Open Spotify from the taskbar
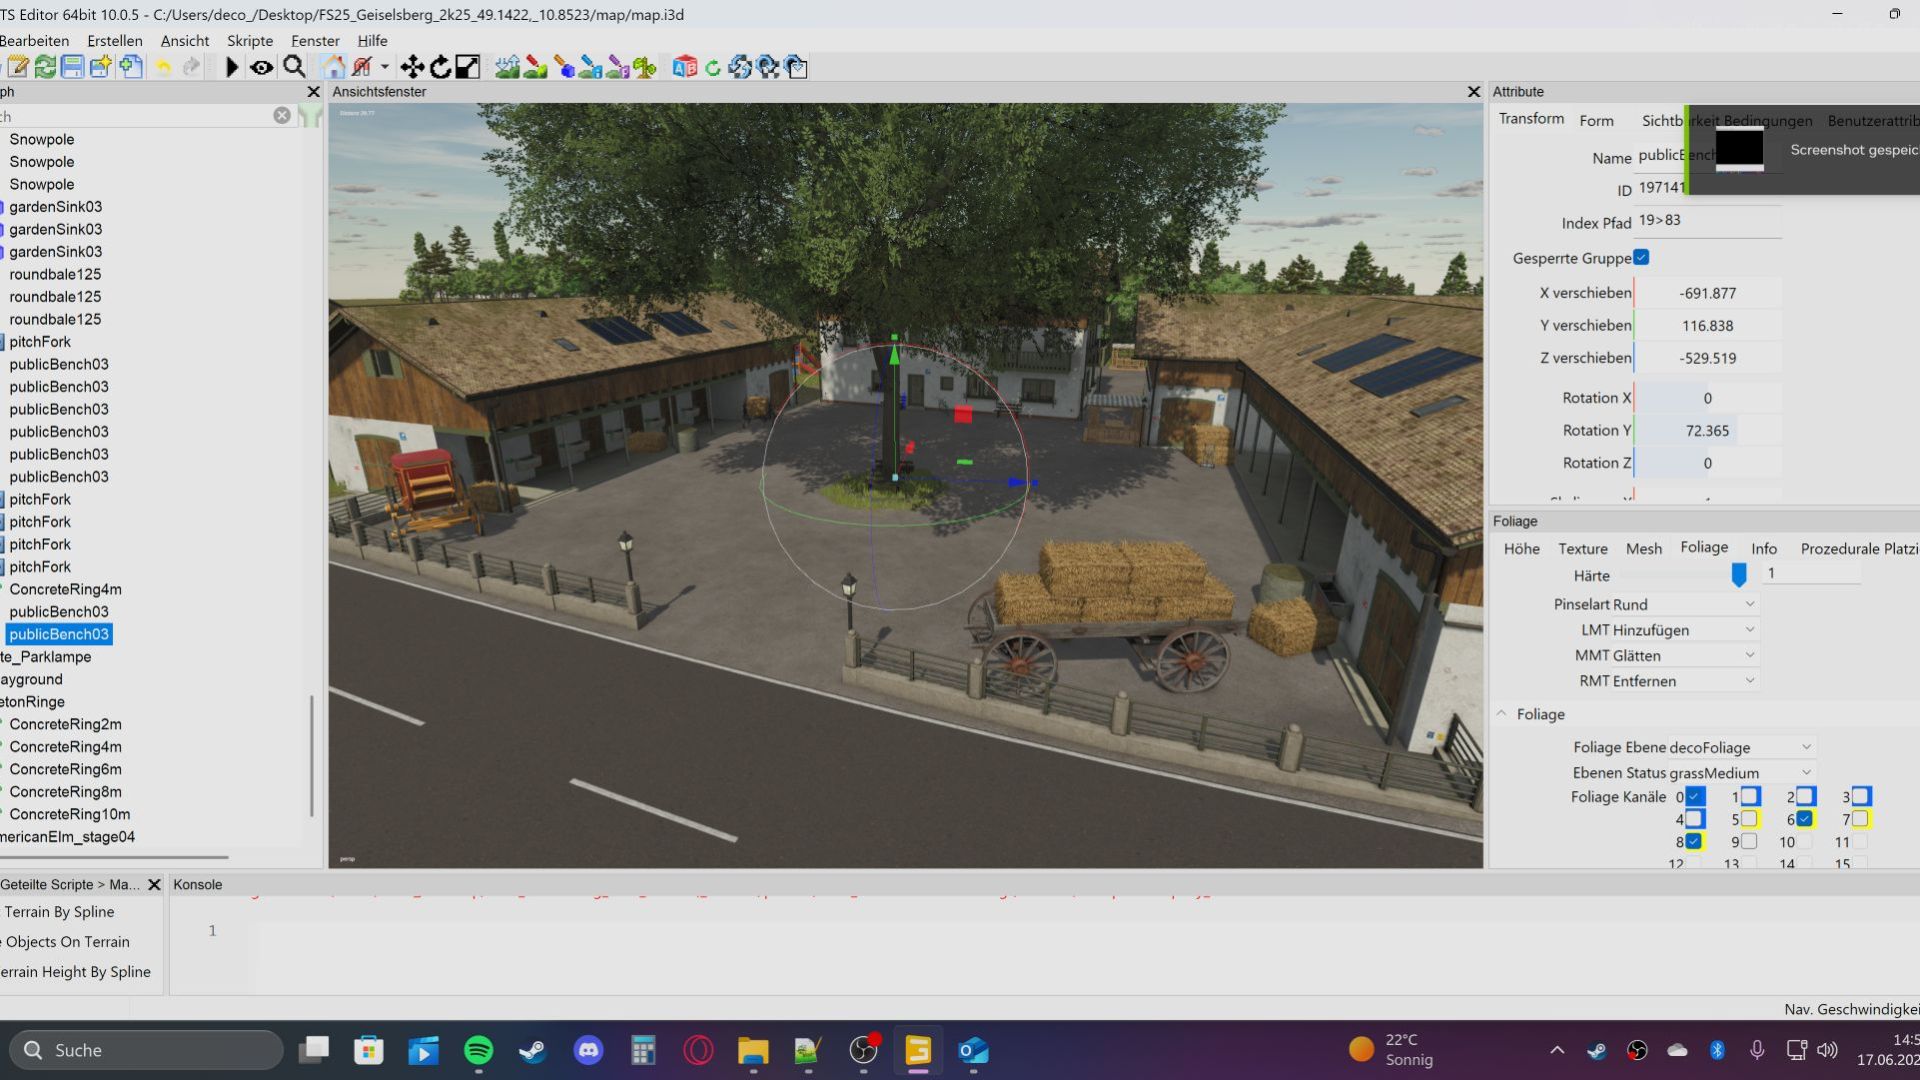The image size is (1920, 1080). pos(479,1050)
